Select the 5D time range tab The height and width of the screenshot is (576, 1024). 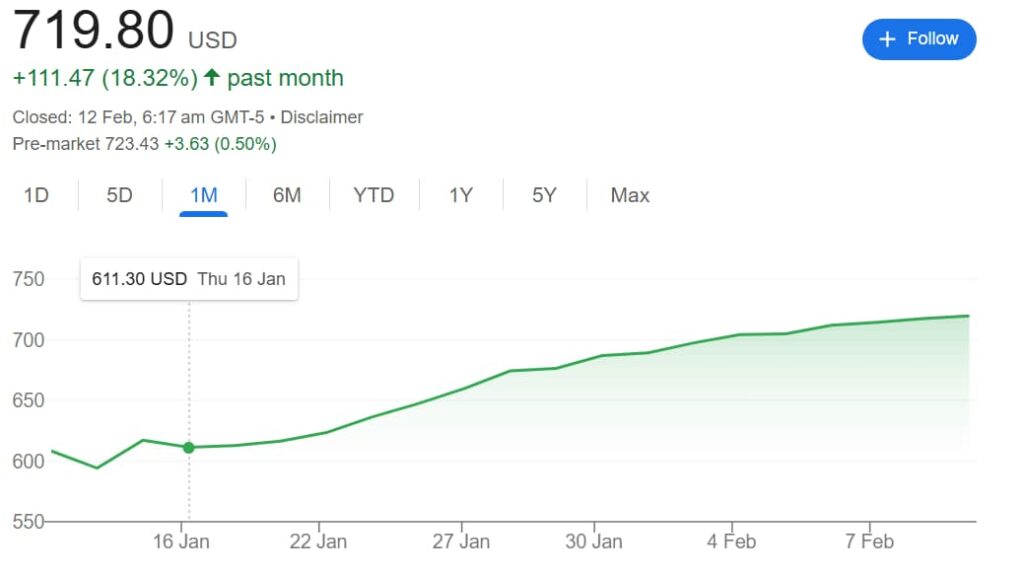119,195
